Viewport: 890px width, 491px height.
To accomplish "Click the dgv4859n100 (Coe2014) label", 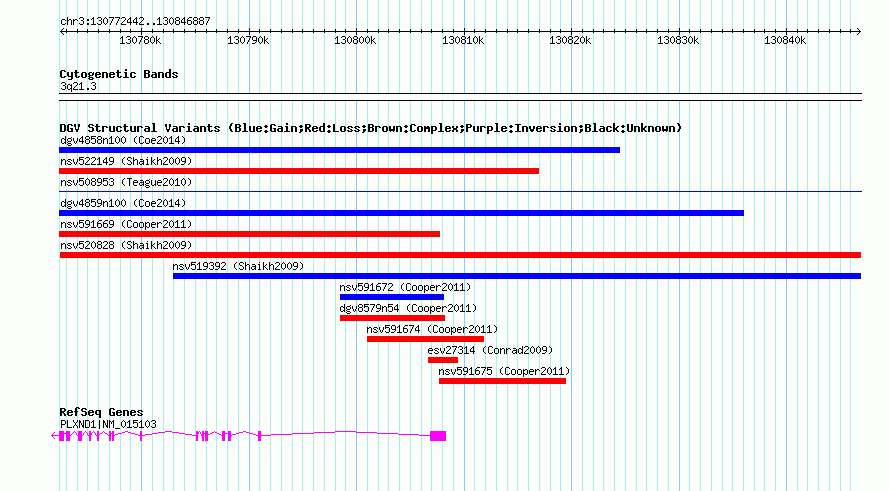I will click(123, 203).
